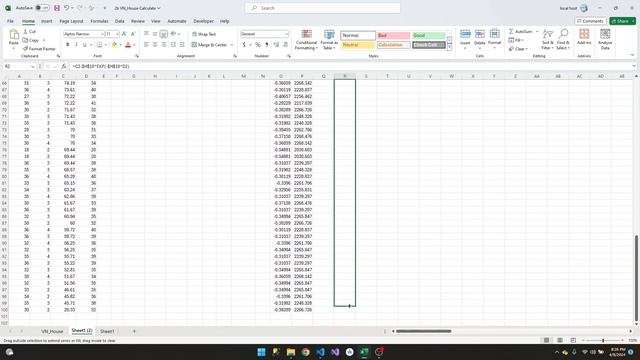Viewport: 640px width, 360px height.
Task: Toggle the AutoSave switch
Action: click(42, 8)
